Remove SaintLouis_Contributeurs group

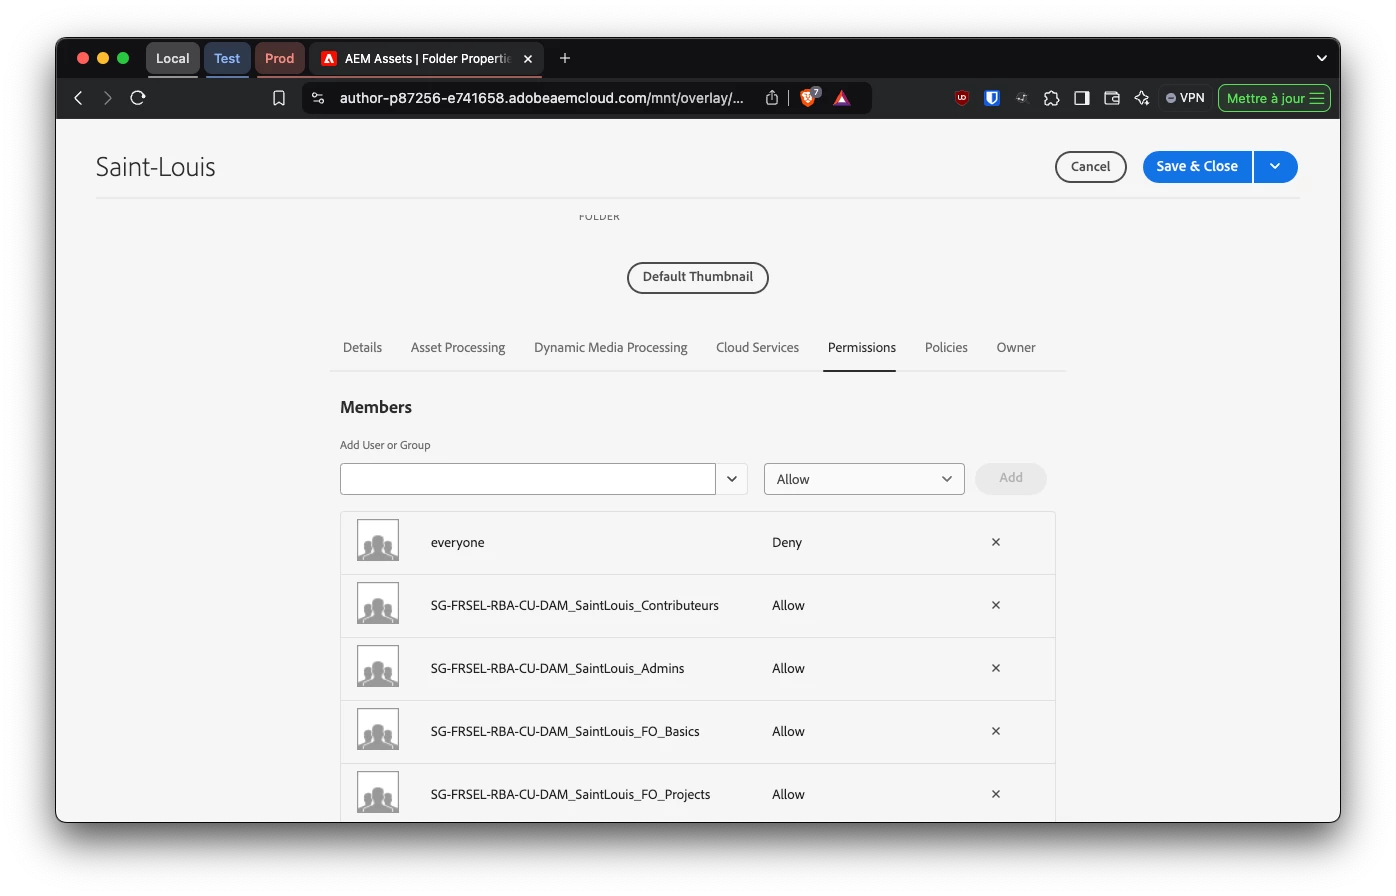tap(996, 605)
